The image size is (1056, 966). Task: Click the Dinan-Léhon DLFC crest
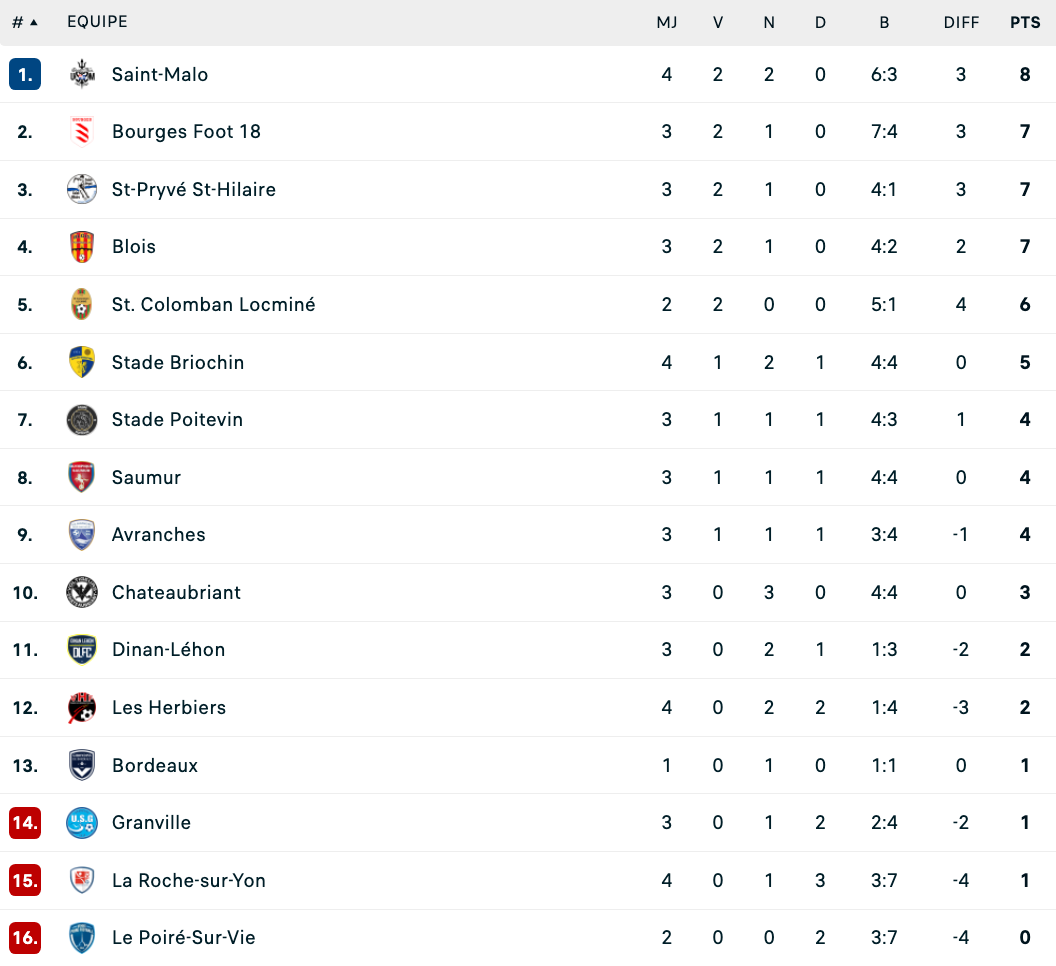point(82,649)
